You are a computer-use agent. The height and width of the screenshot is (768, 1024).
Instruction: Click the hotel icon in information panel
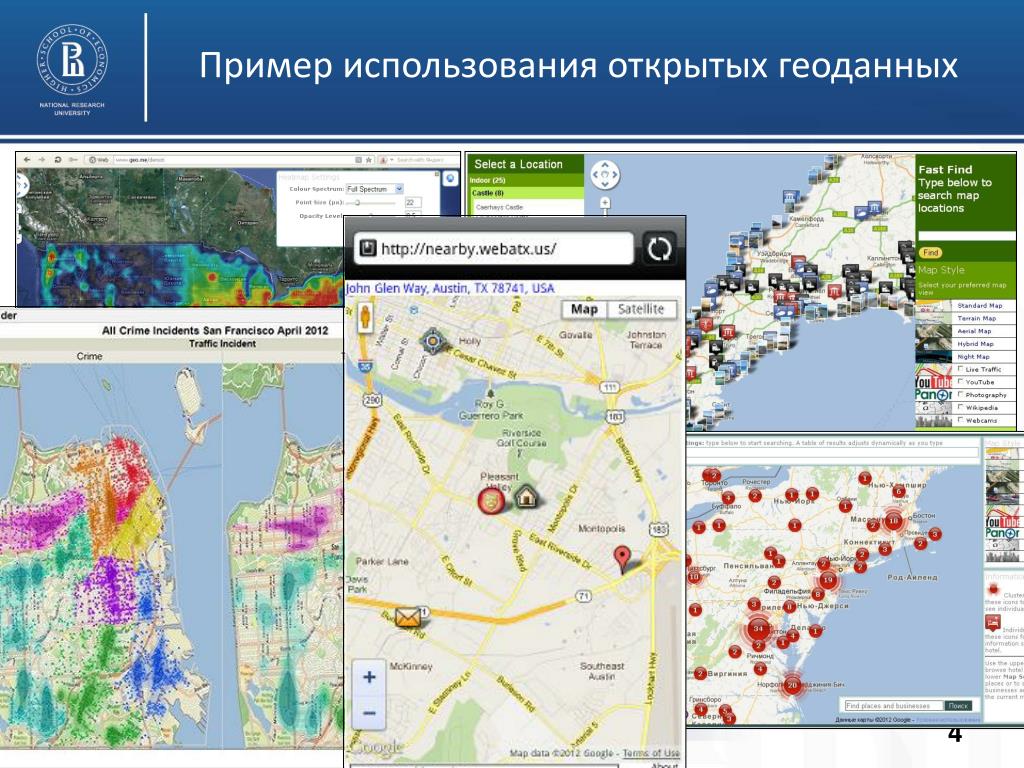(x=993, y=622)
